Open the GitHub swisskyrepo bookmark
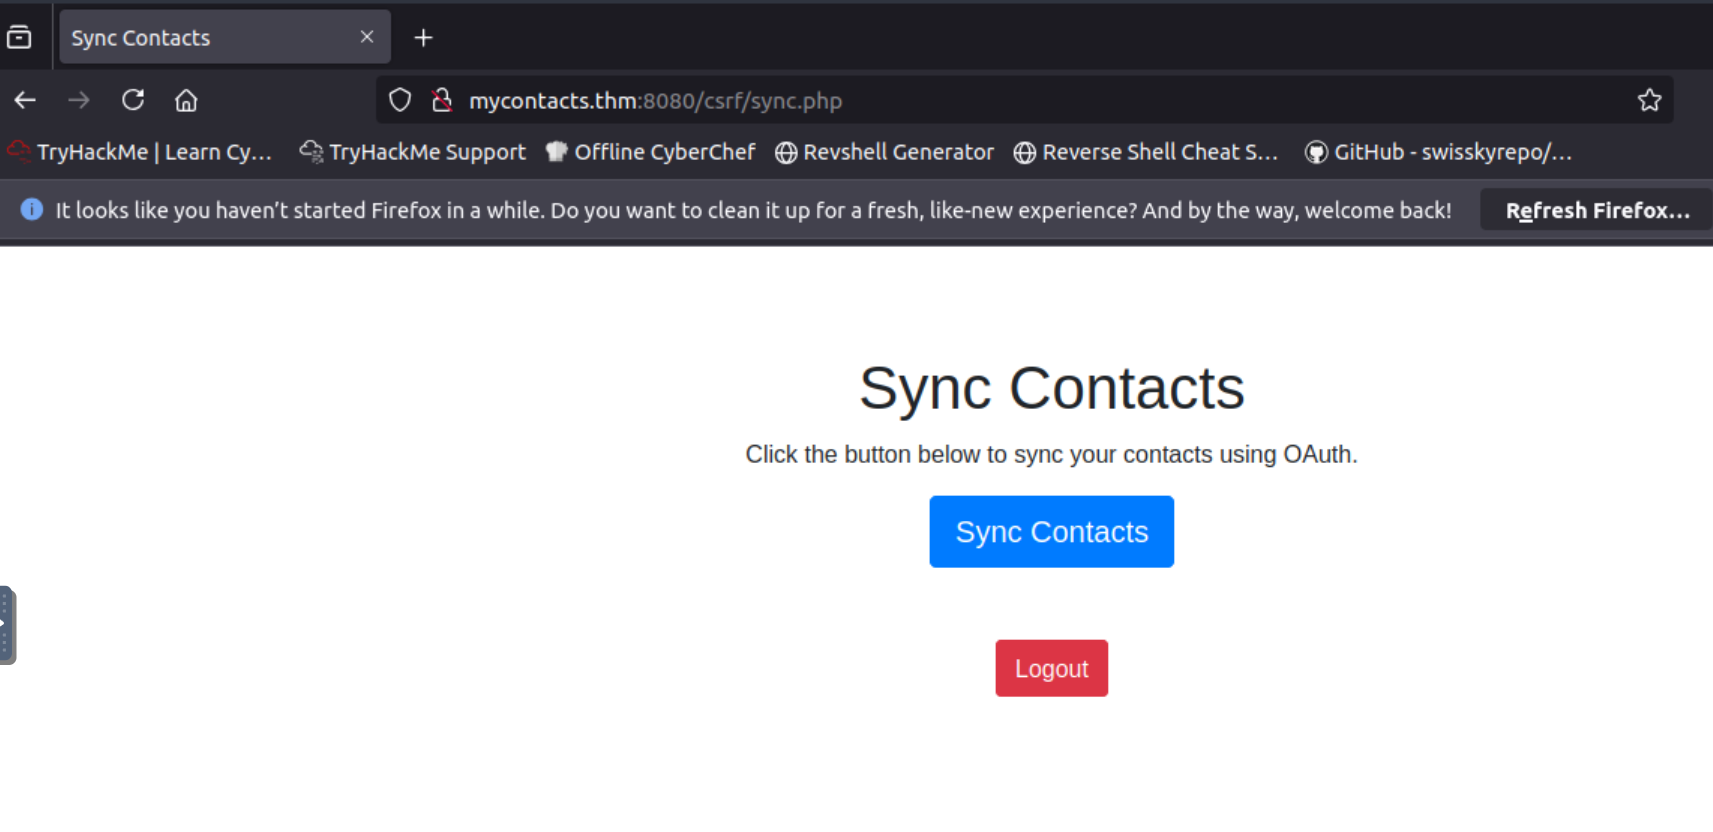 [1439, 152]
